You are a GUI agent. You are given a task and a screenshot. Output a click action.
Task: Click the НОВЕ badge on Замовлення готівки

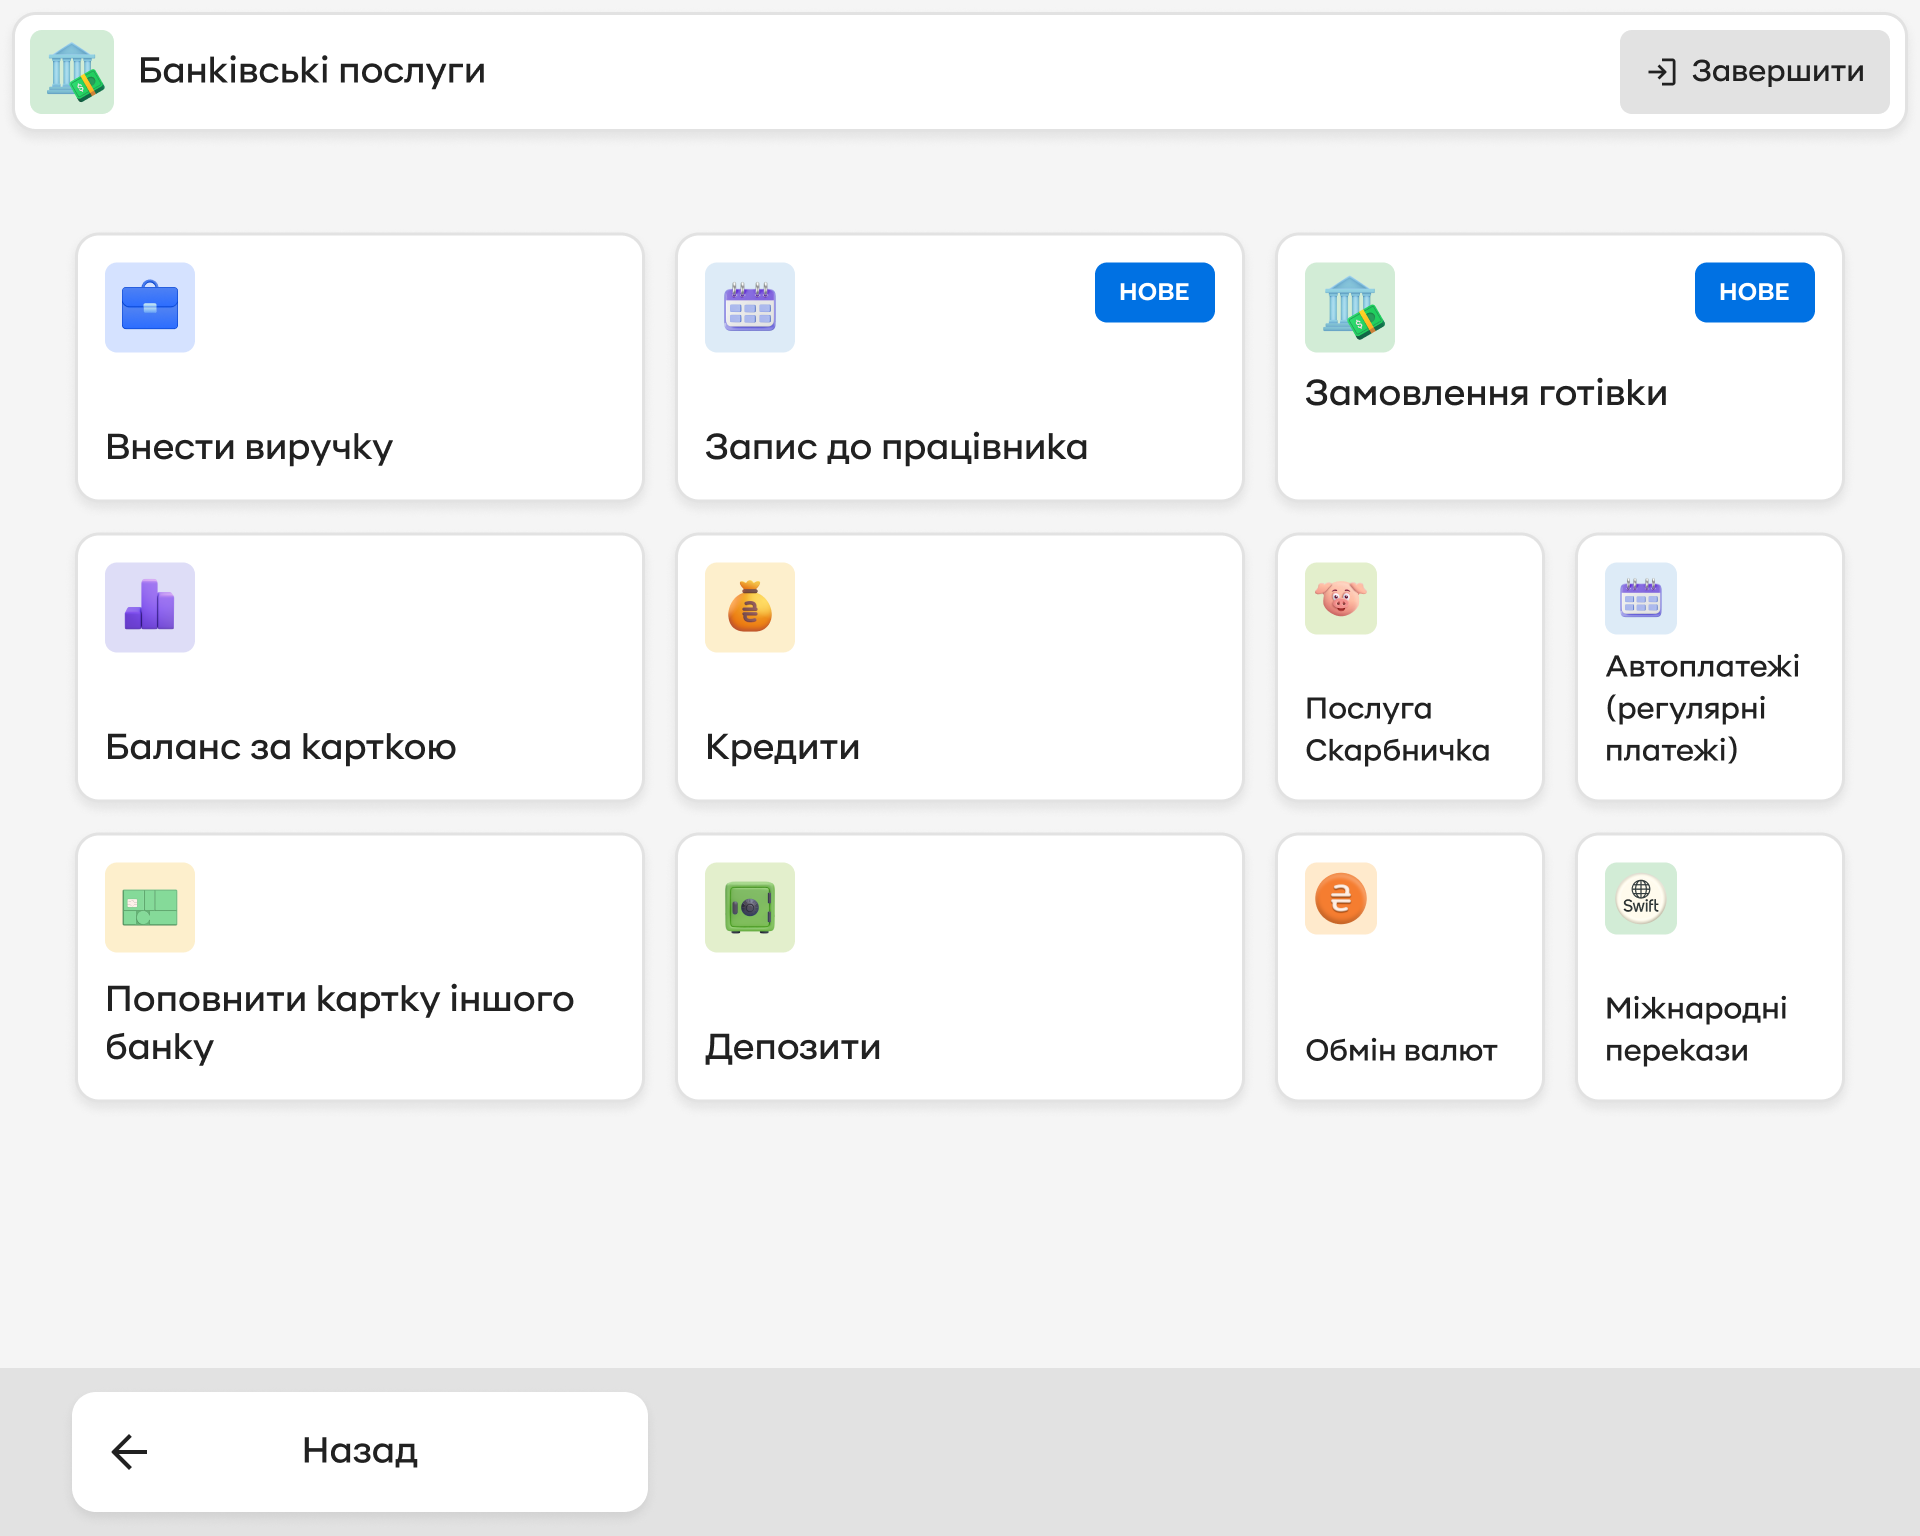point(1755,292)
